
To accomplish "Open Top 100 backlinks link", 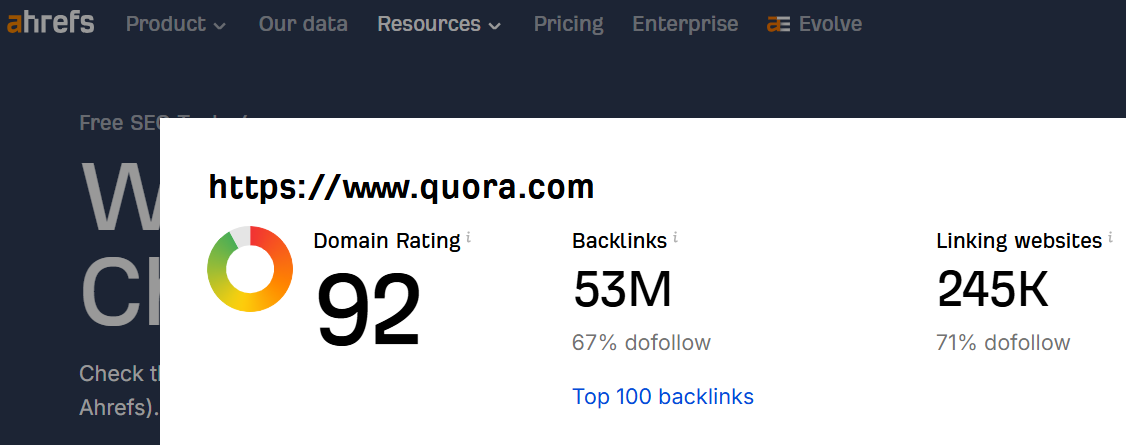I will tap(663, 396).
